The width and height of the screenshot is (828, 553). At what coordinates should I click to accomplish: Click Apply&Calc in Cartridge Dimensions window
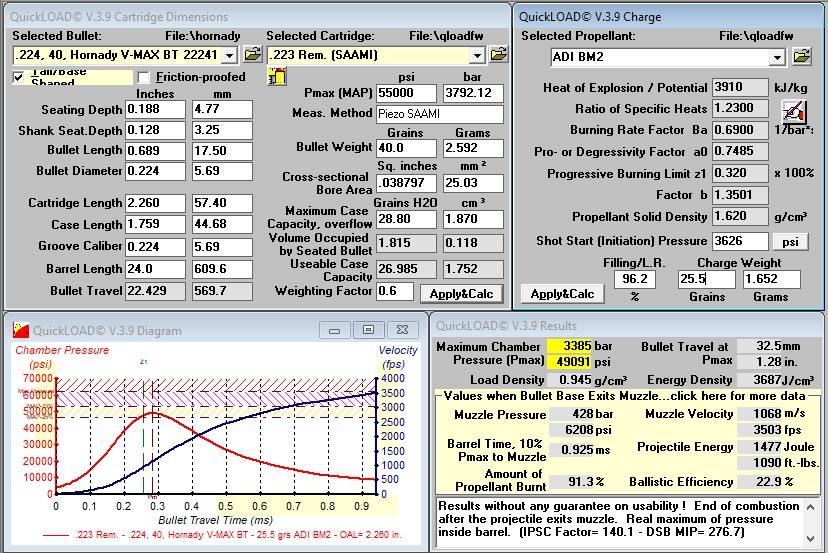tap(462, 294)
